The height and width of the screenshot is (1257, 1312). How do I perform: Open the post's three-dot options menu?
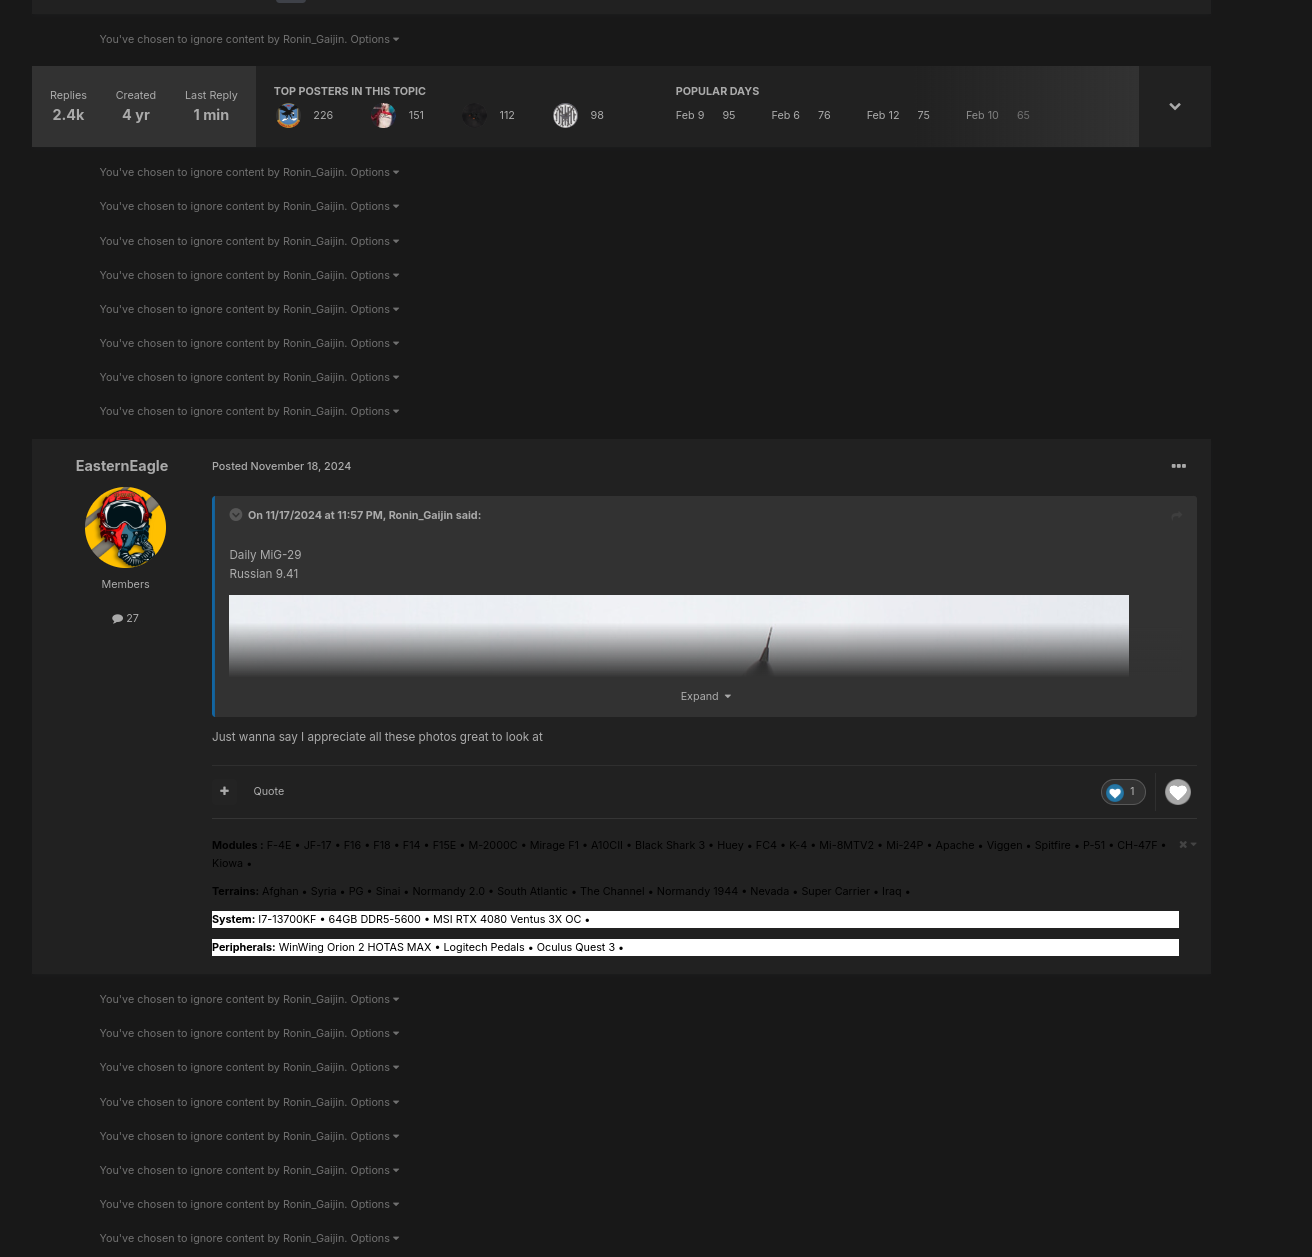click(x=1179, y=466)
